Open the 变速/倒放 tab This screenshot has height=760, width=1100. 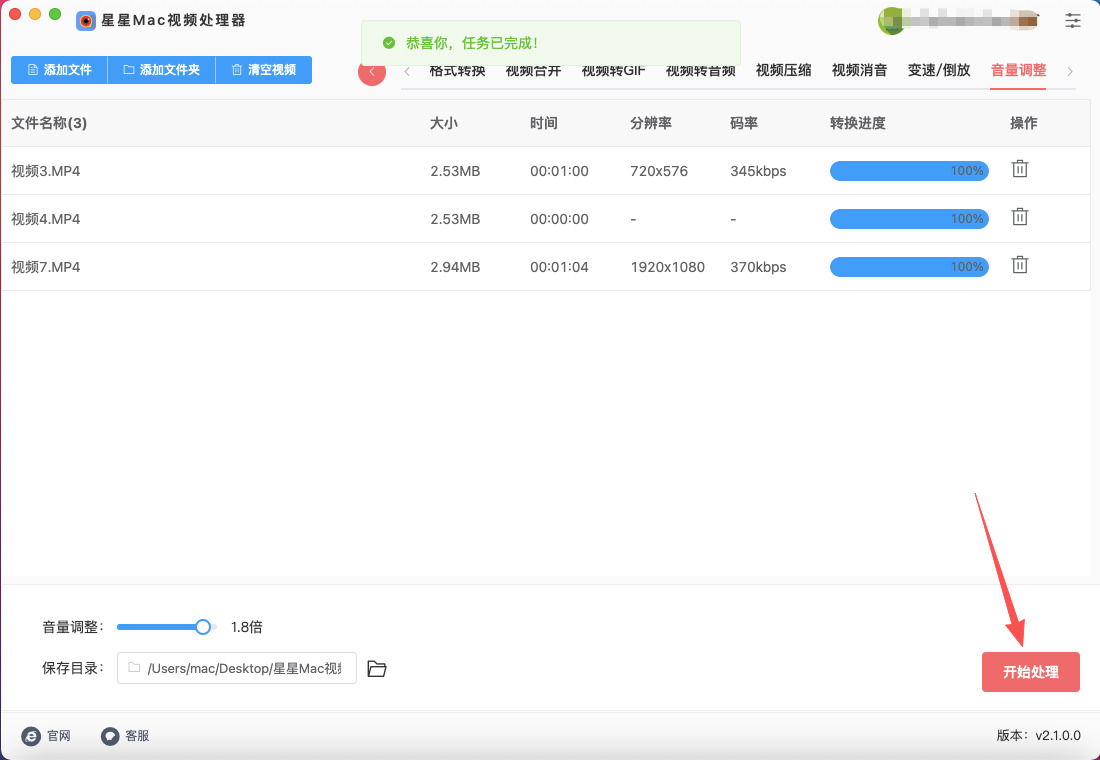click(938, 70)
